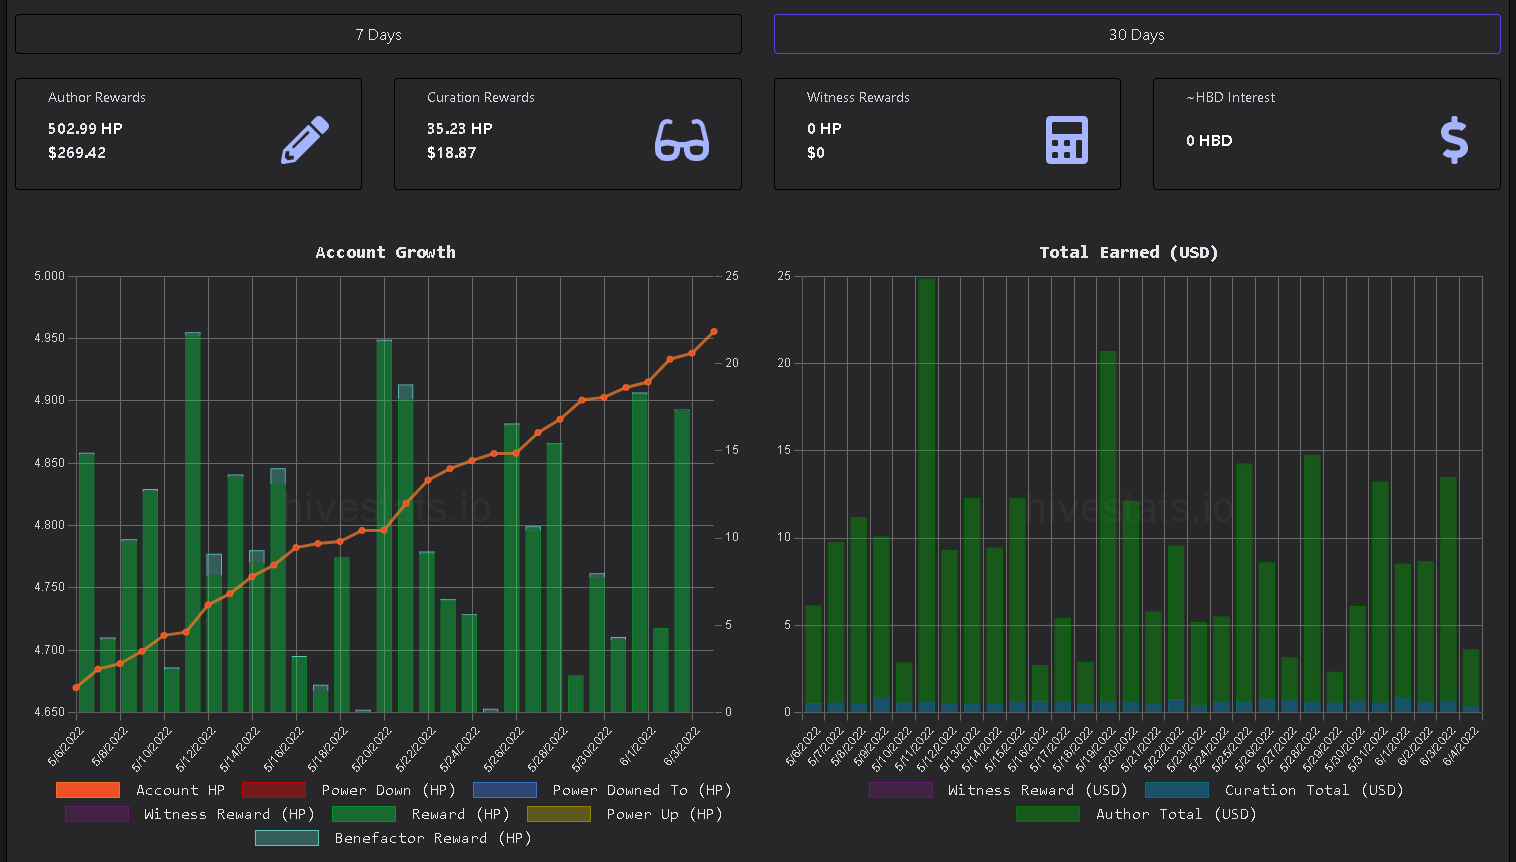Click the Power Up (HP) legend label

click(664, 814)
